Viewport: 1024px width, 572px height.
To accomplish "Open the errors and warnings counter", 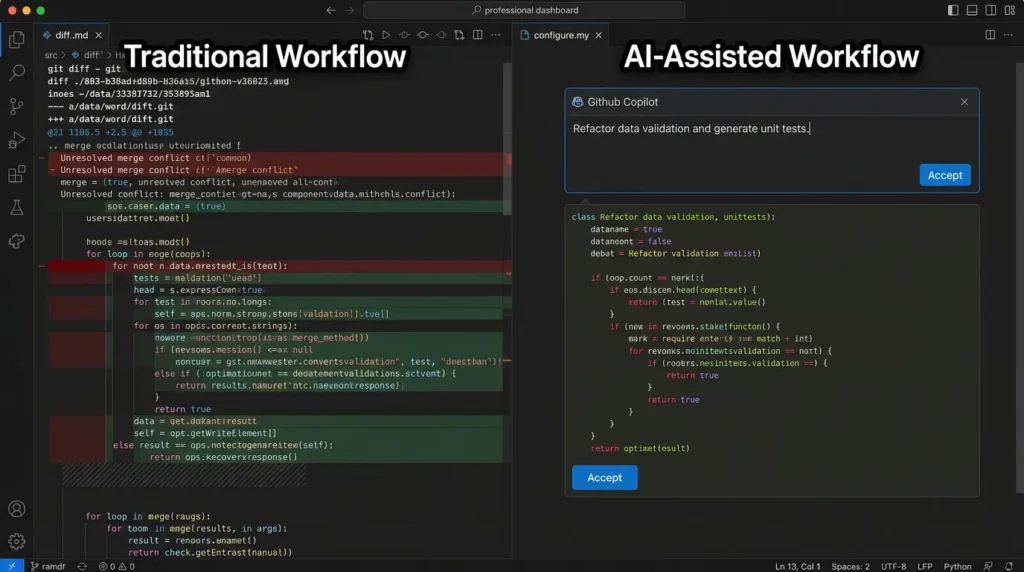I will tap(116, 566).
